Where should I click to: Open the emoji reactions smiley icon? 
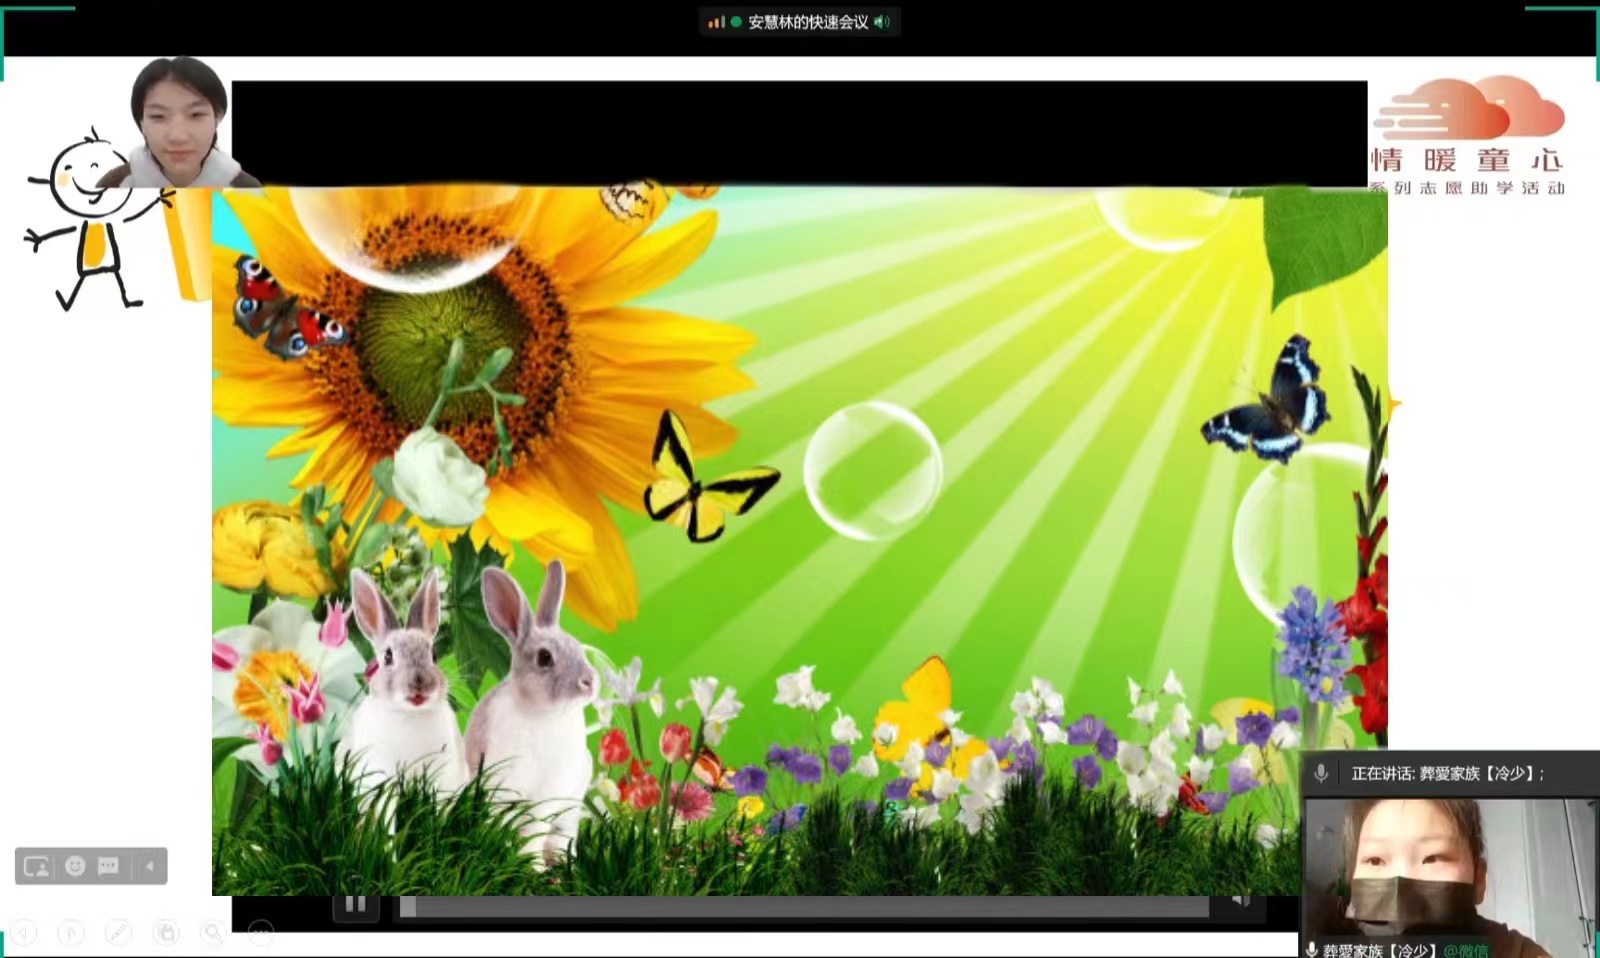[x=75, y=866]
